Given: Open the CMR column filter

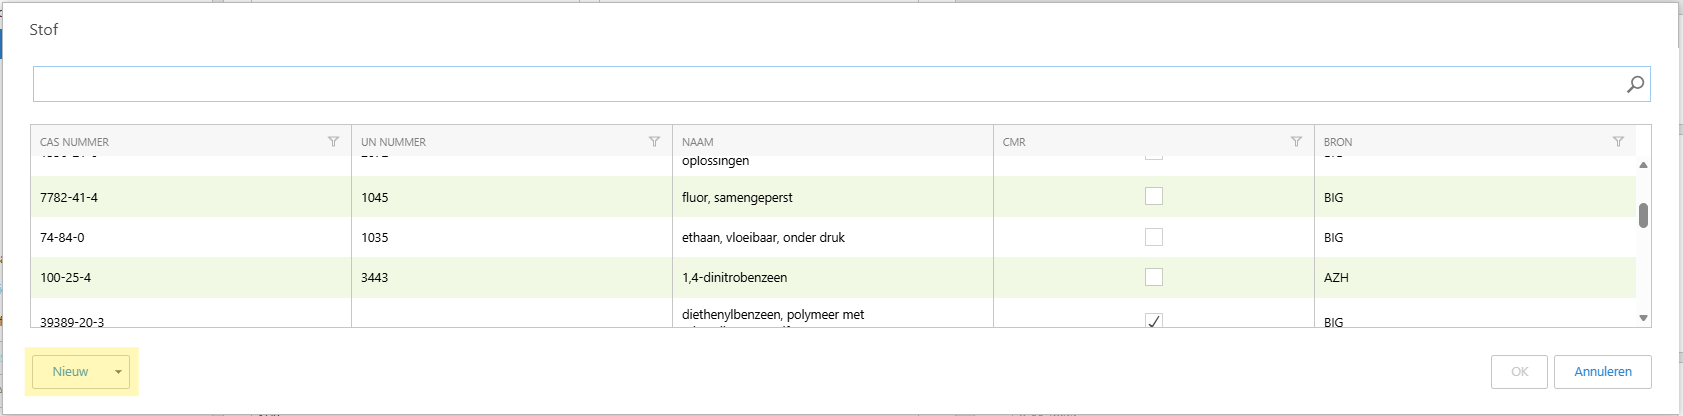Looking at the screenshot, I should pyautogui.click(x=1296, y=142).
